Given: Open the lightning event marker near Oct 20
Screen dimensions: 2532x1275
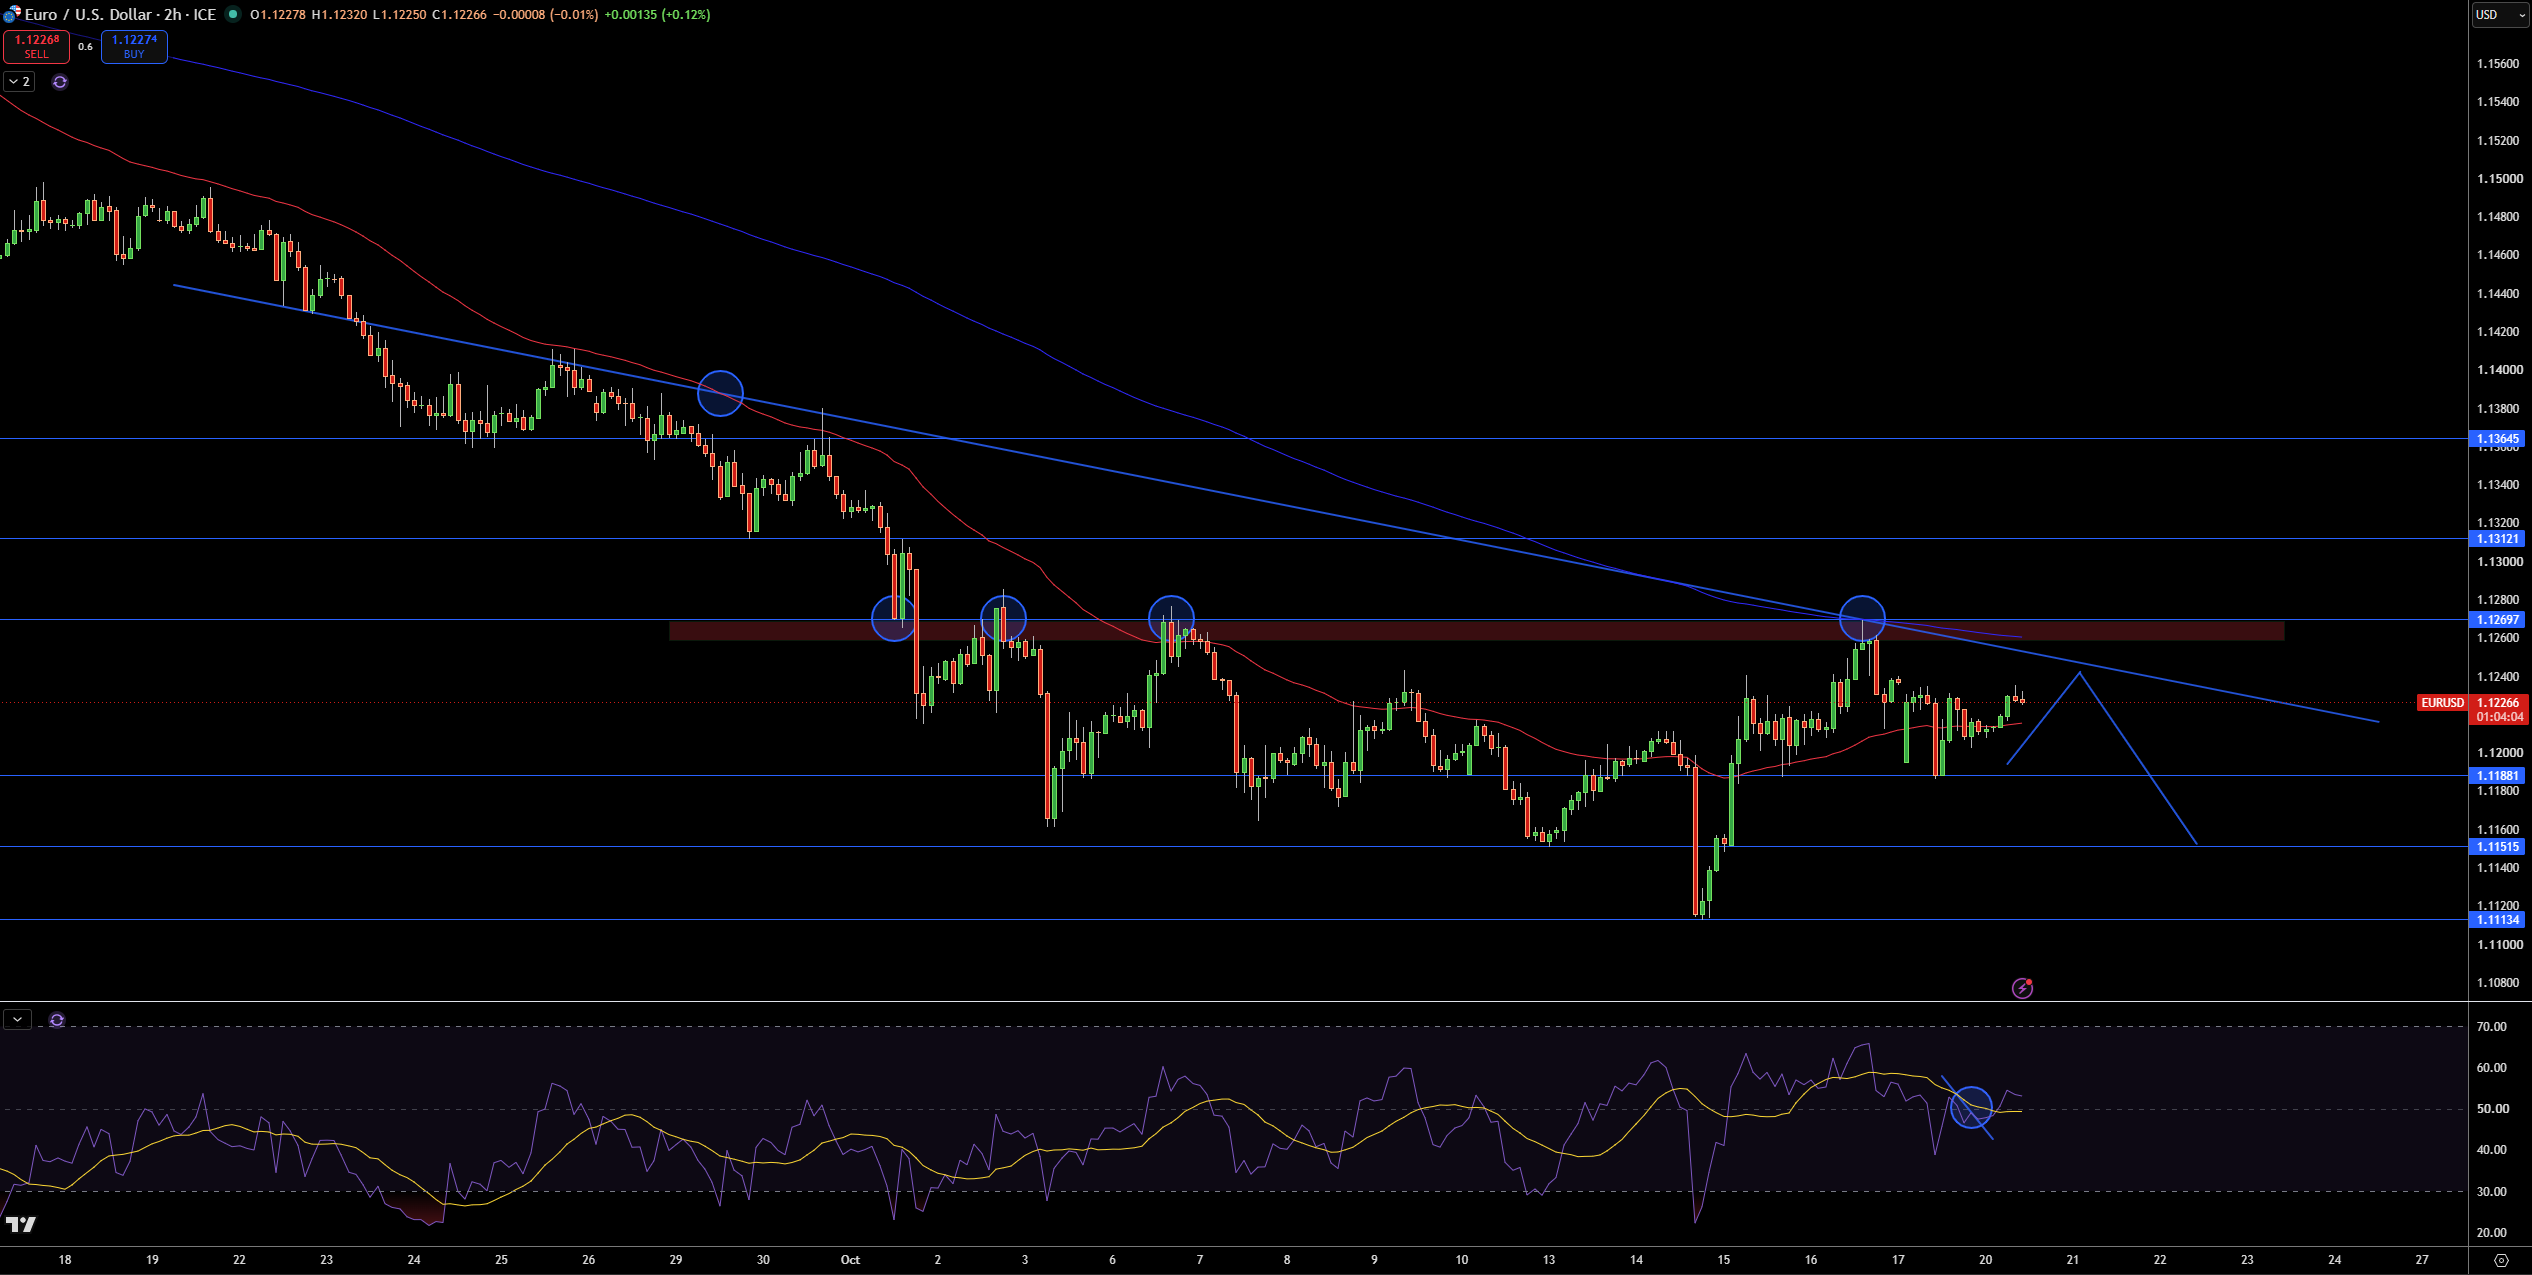Looking at the screenshot, I should pos(2022,988).
